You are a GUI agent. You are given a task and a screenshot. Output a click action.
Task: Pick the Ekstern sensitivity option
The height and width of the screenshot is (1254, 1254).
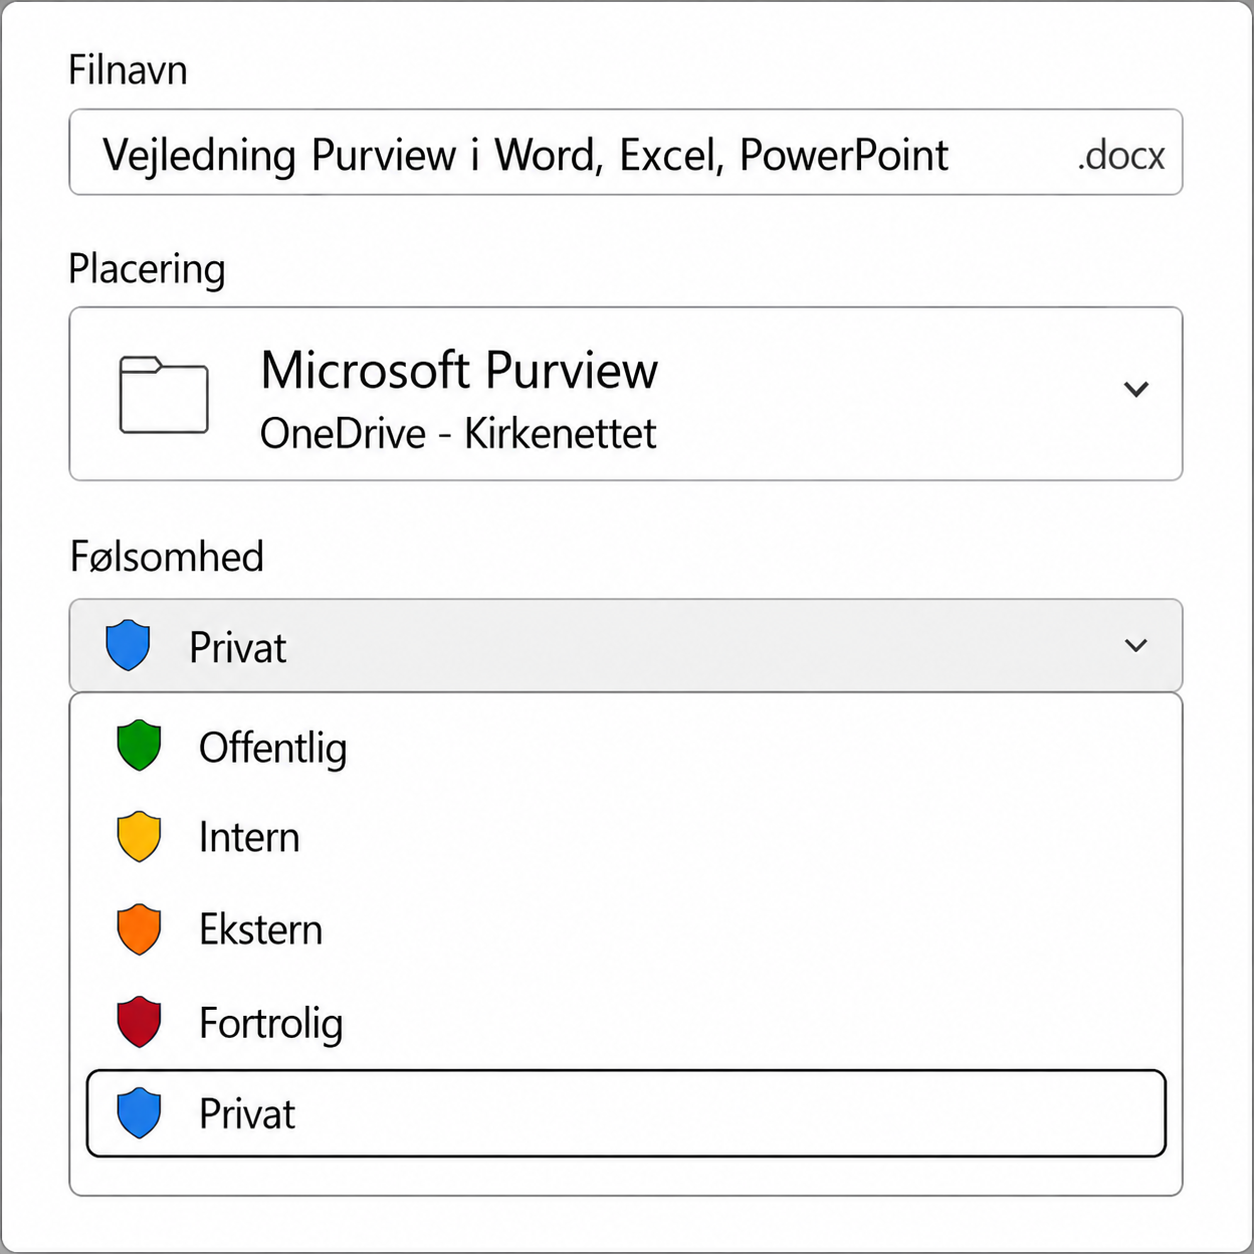(x=626, y=930)
